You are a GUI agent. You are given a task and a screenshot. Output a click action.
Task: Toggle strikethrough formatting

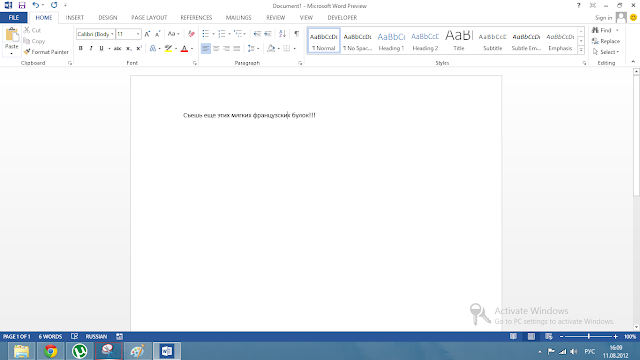click(x=117, y=48)
